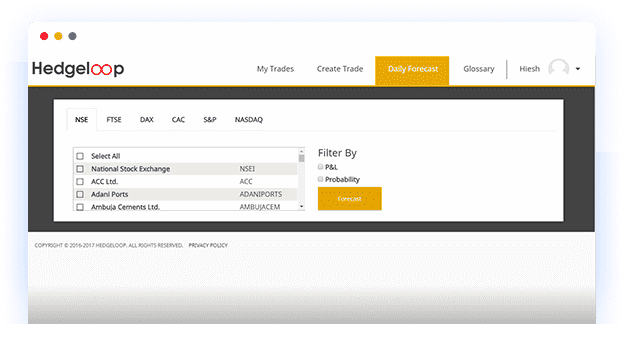
Task: Switch to the NSE tab
Action: tap(82, 119)
